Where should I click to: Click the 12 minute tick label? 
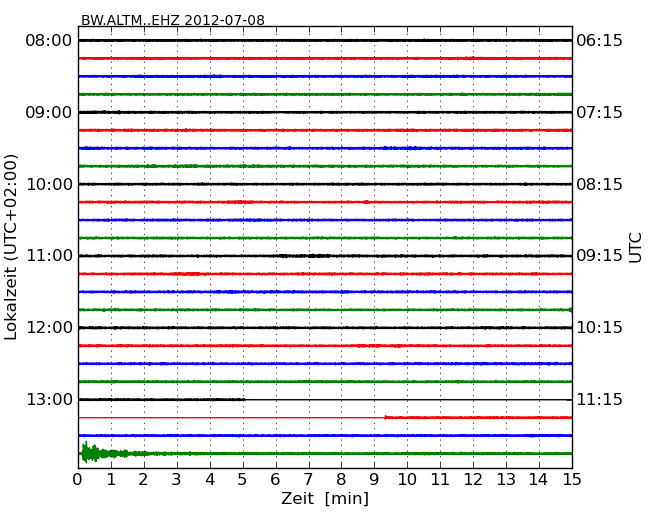[473, 480]
